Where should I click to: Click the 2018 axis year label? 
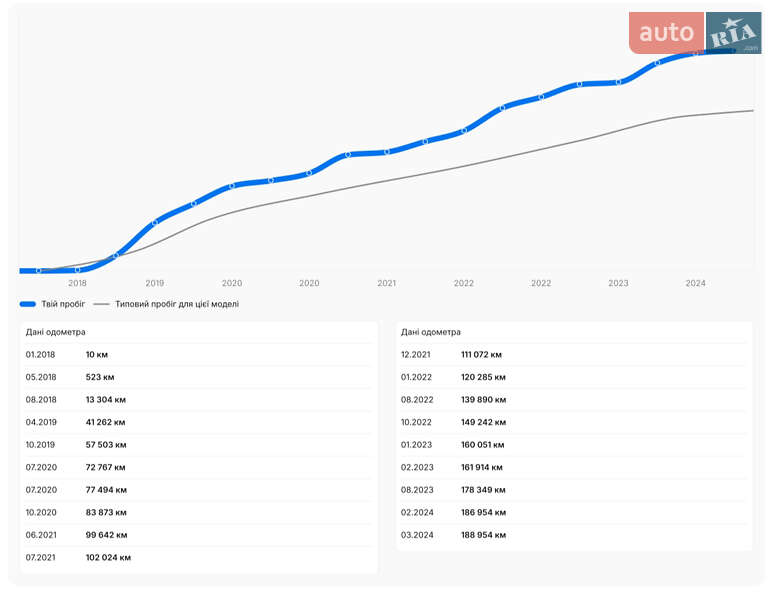77,283
